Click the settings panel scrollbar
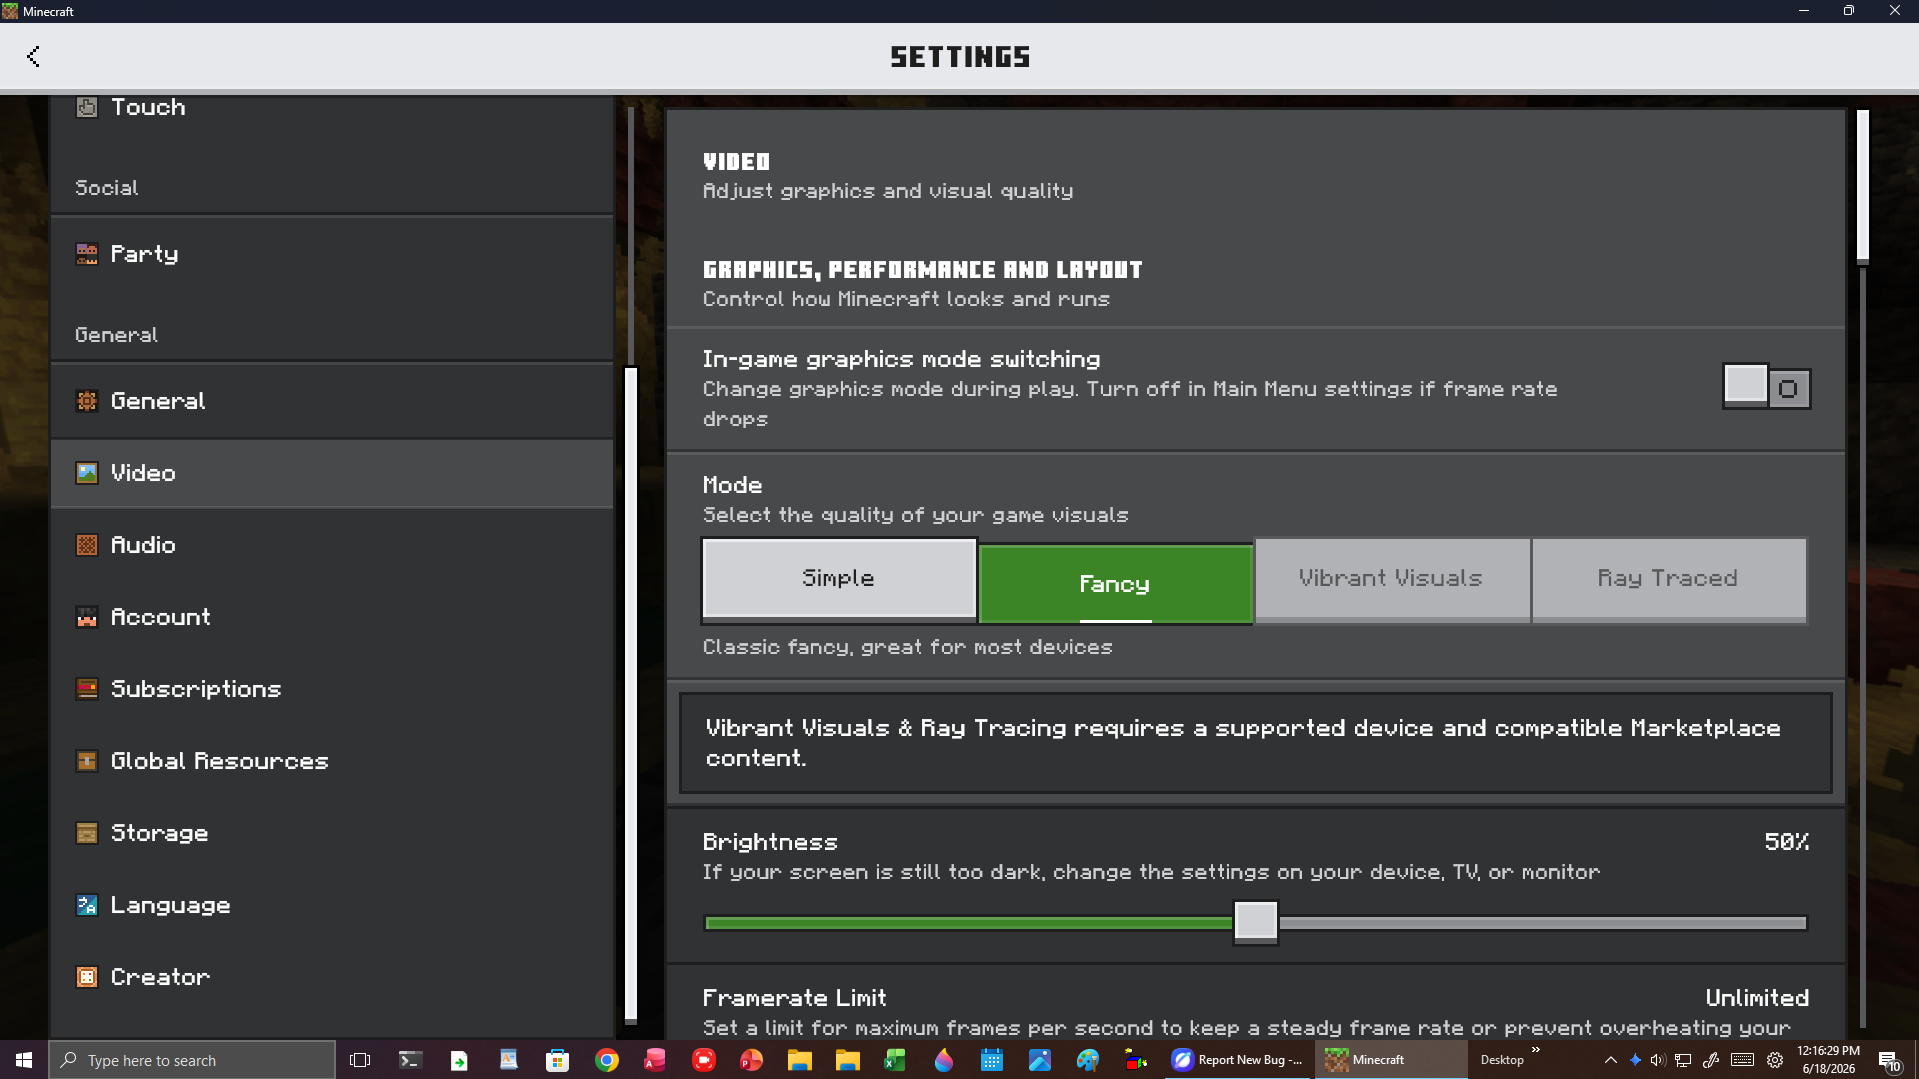The image size is (1919, 1079). click(1862, 186)
